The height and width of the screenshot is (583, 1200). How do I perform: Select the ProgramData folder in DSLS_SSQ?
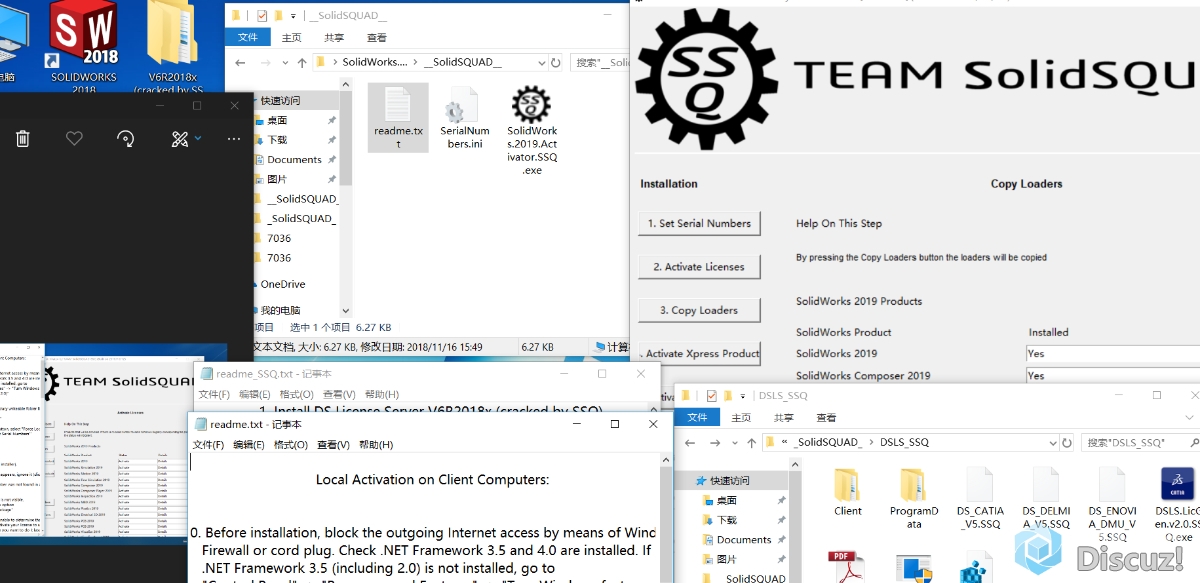point(914,498)
